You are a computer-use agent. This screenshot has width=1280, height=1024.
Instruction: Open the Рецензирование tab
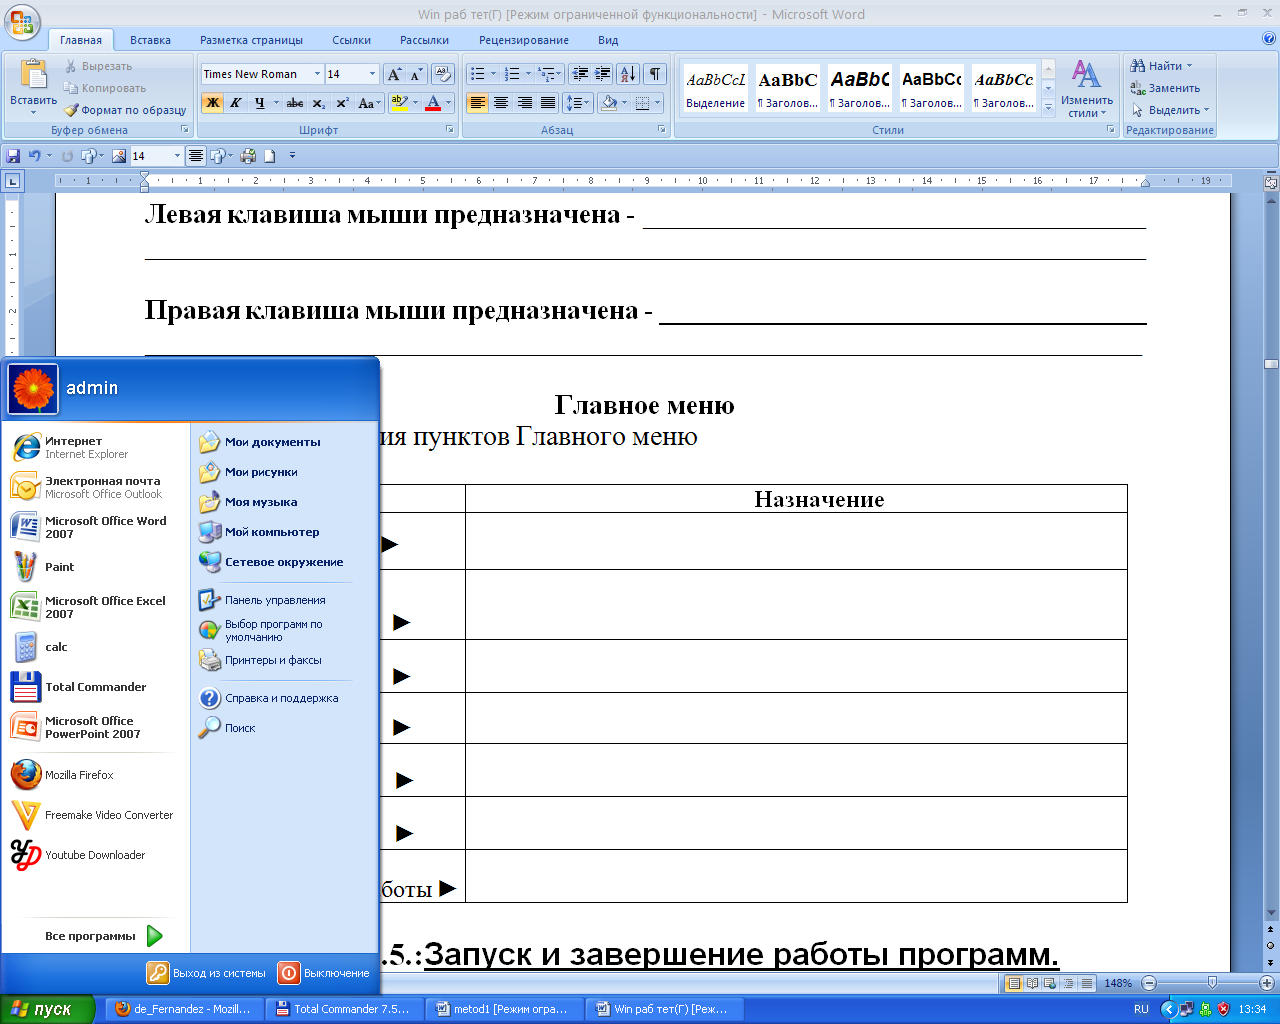[x=524, y=40]
